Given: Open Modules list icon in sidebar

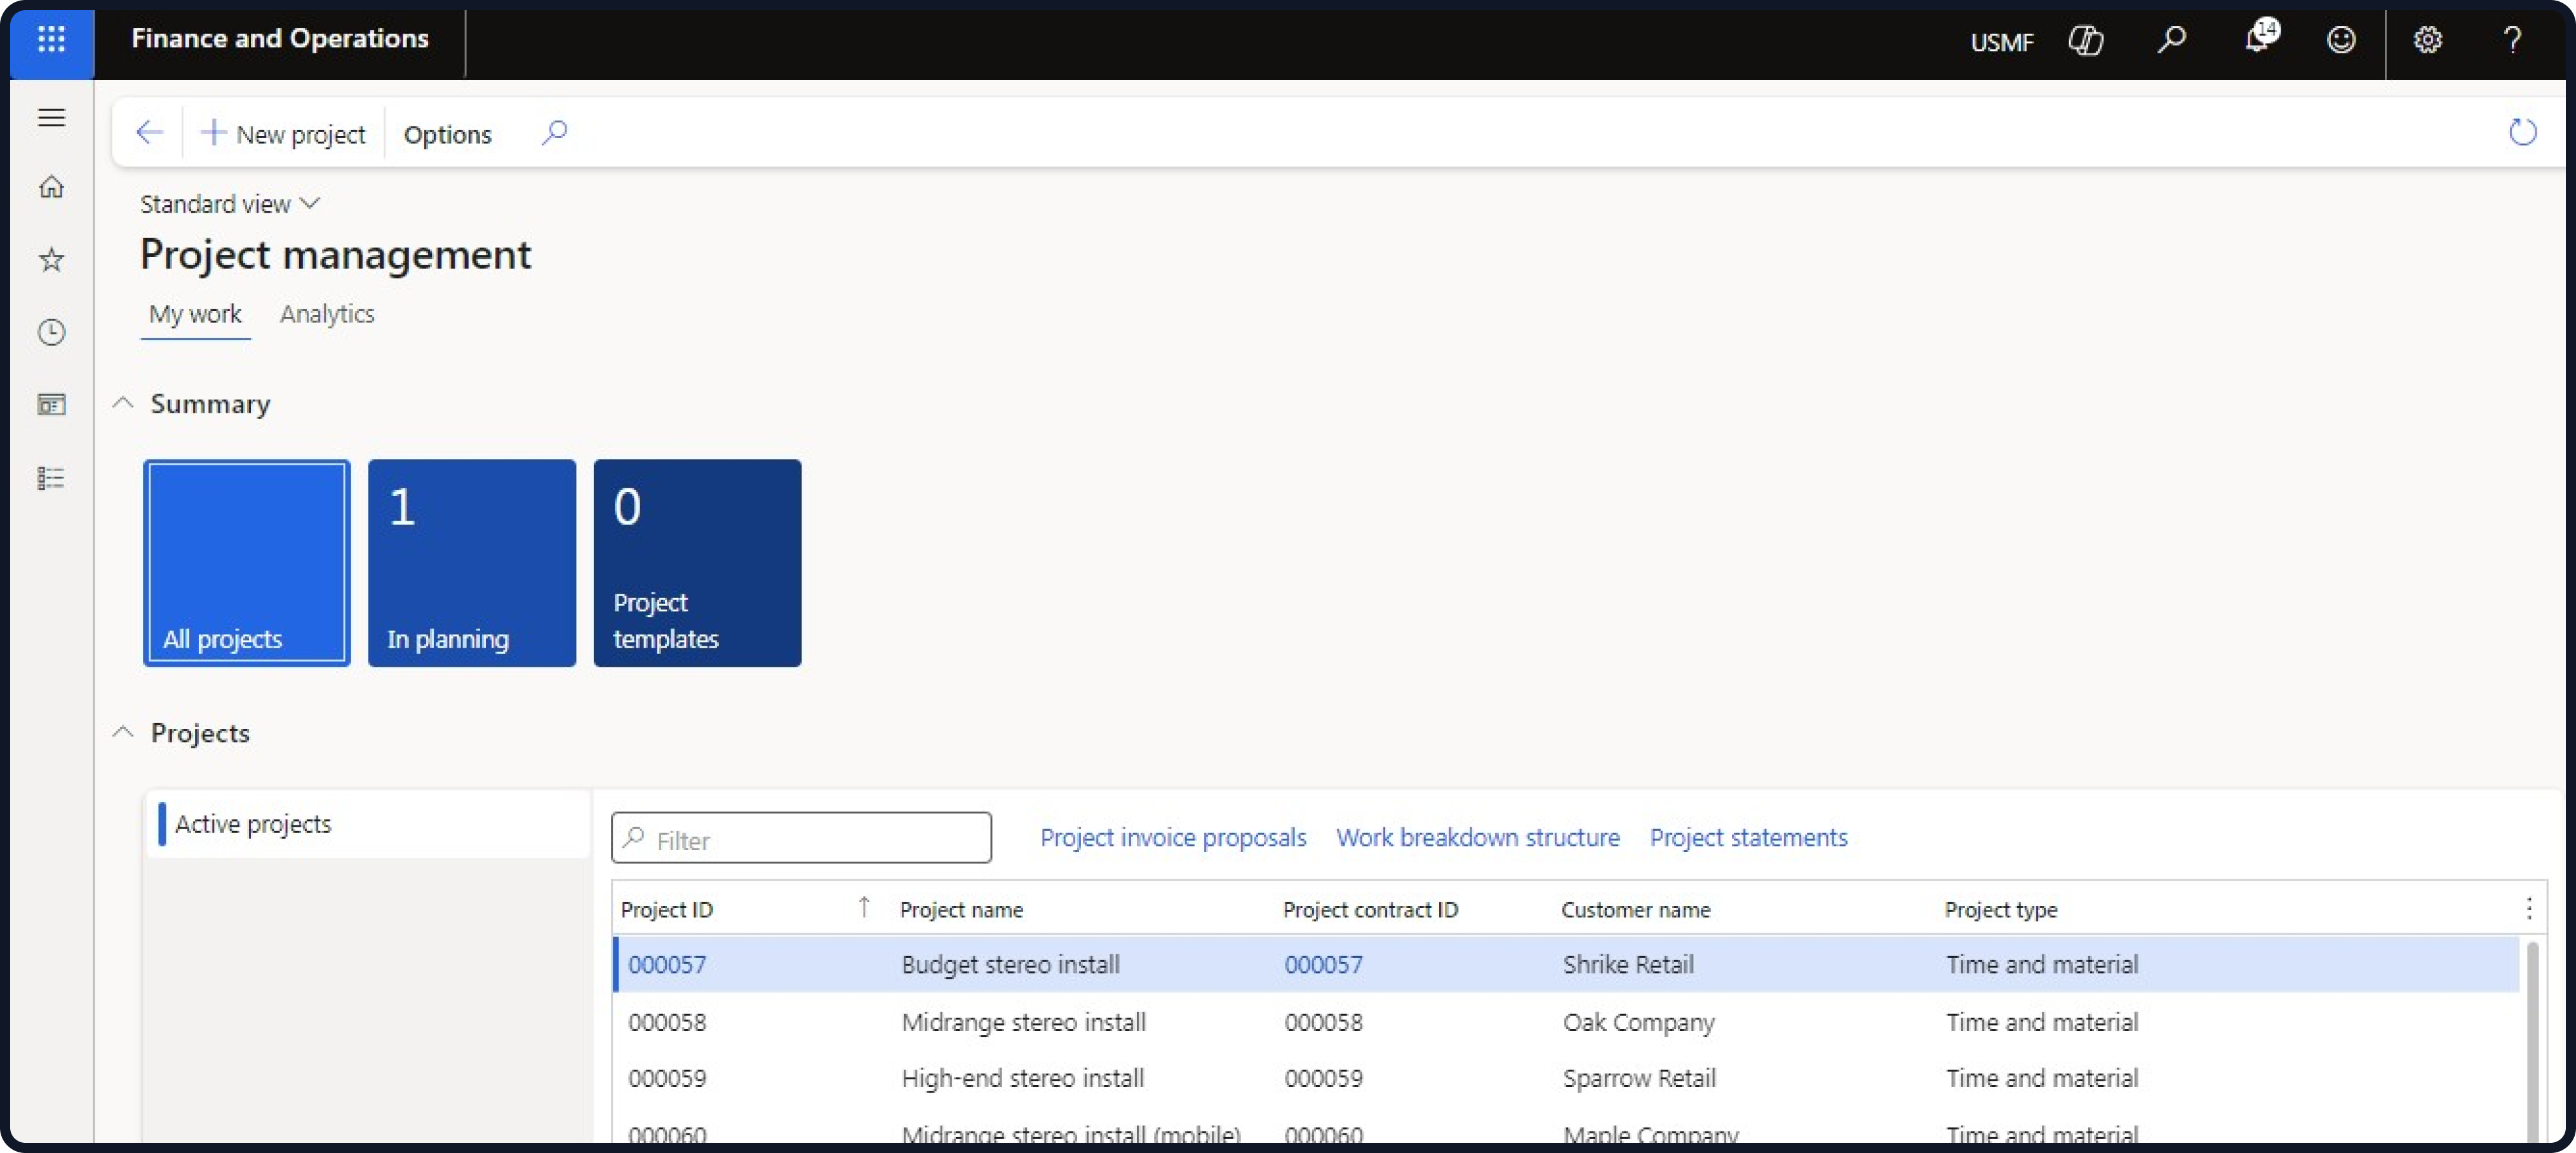Looking at the screenshot, I should pyautogui.click(x=51, y=478).
